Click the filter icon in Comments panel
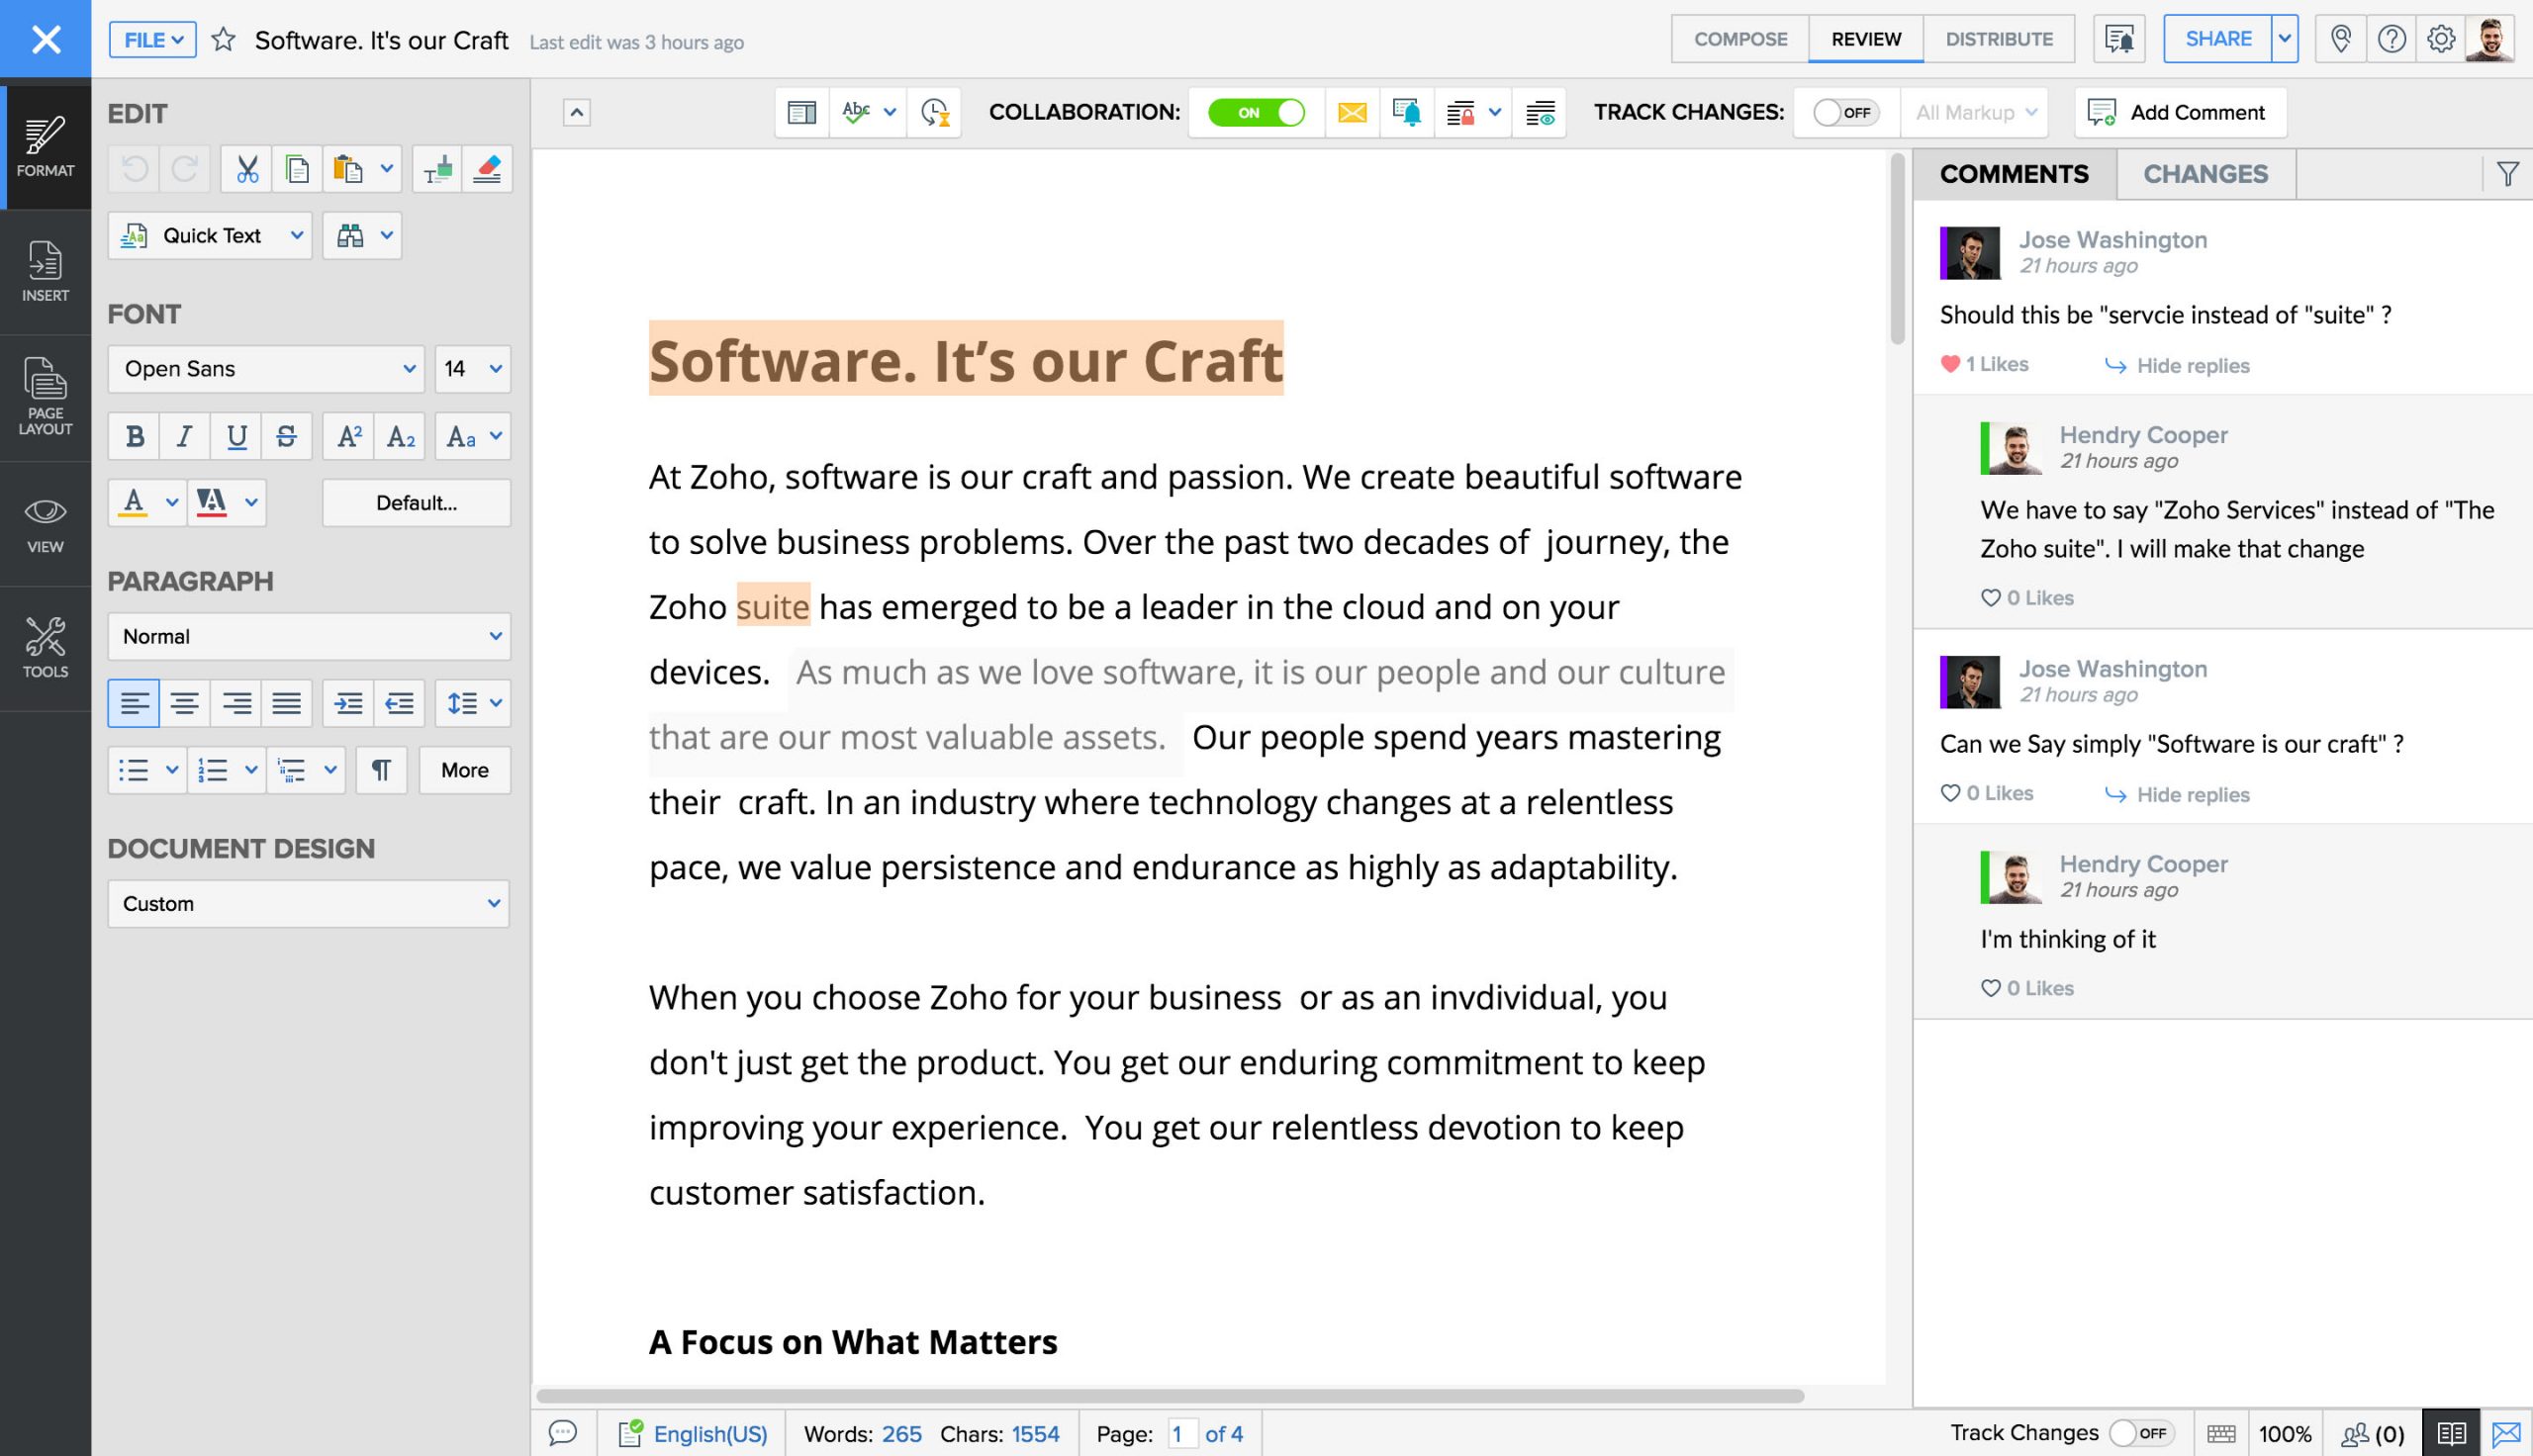Screen dimensions: 2533x1456 pos(2508,174)
